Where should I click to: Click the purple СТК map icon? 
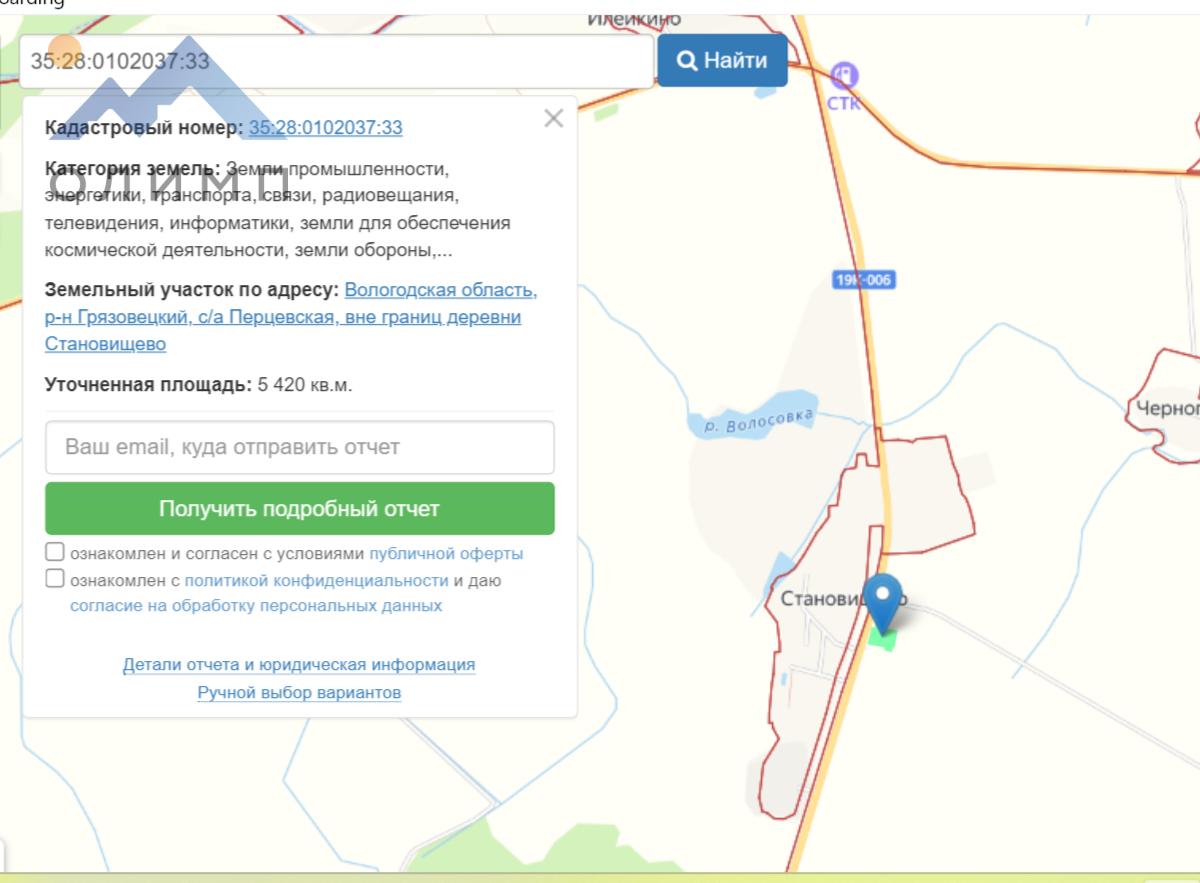(845, 76)
